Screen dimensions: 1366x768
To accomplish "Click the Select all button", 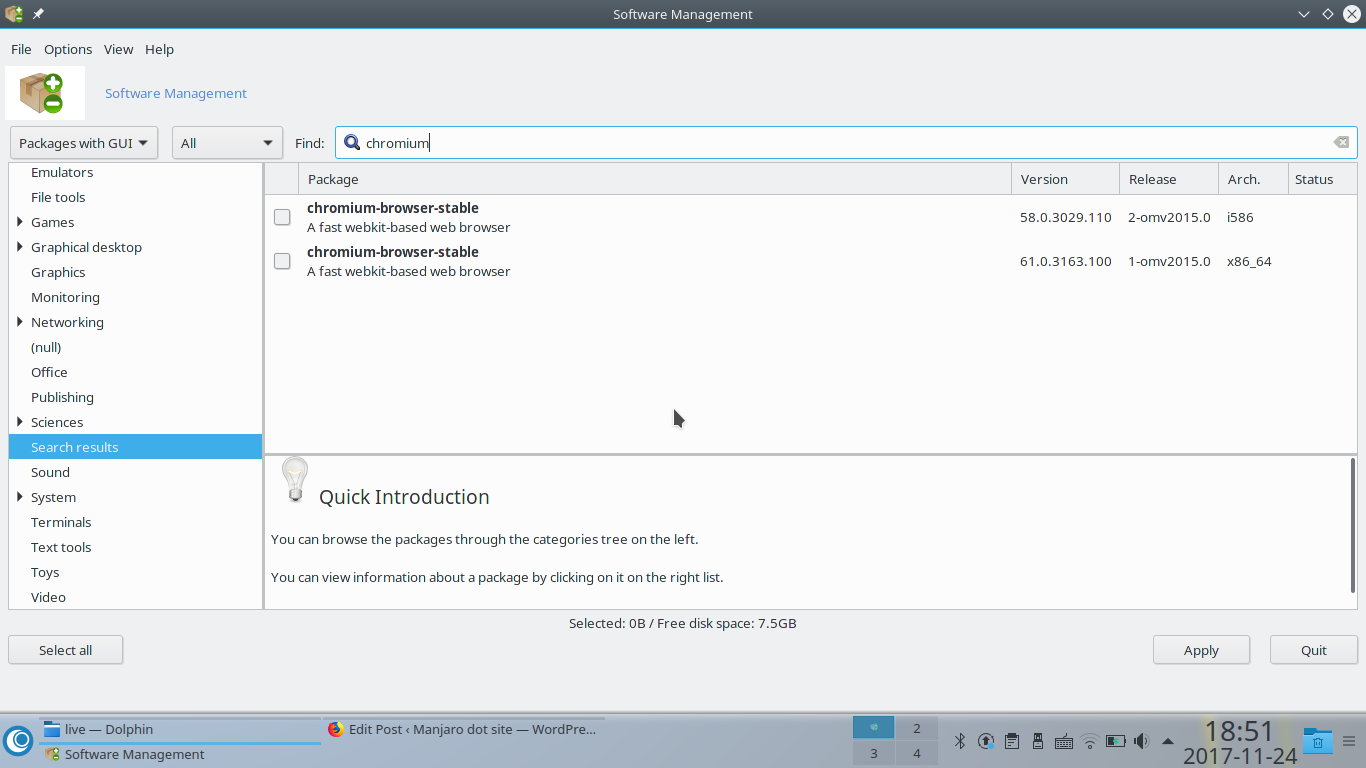I will [x=65, y=650].
